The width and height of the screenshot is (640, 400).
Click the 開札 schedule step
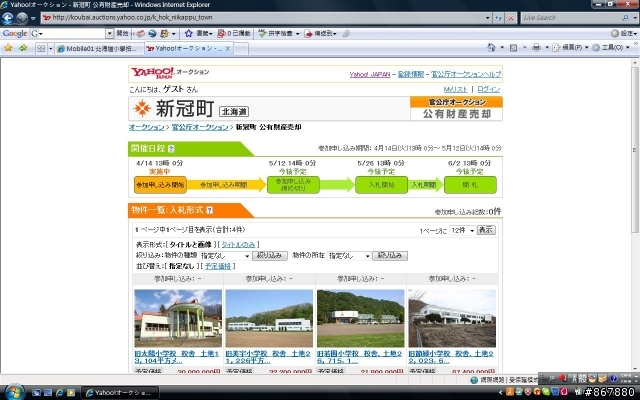click(470, 185)
